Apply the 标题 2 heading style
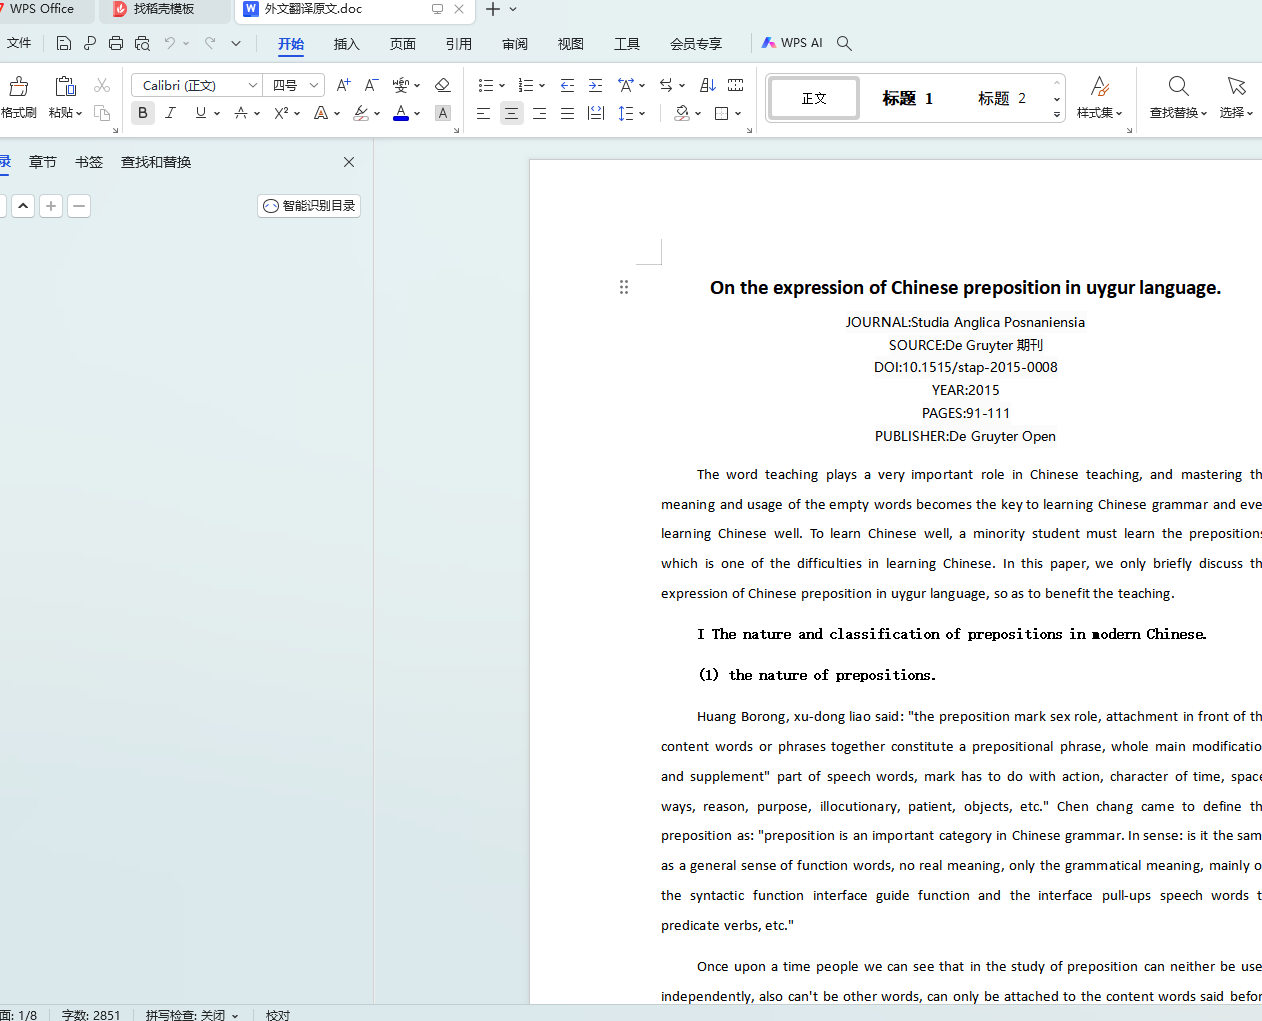Screen dimensions: 1262x1021 [x=1002, y=98]
